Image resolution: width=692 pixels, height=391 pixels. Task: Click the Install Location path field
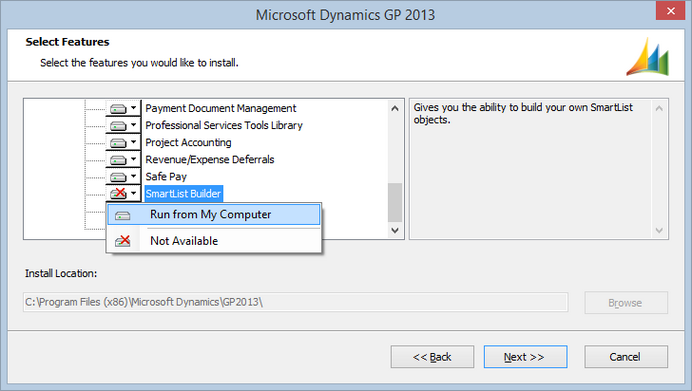pos(295,302)
